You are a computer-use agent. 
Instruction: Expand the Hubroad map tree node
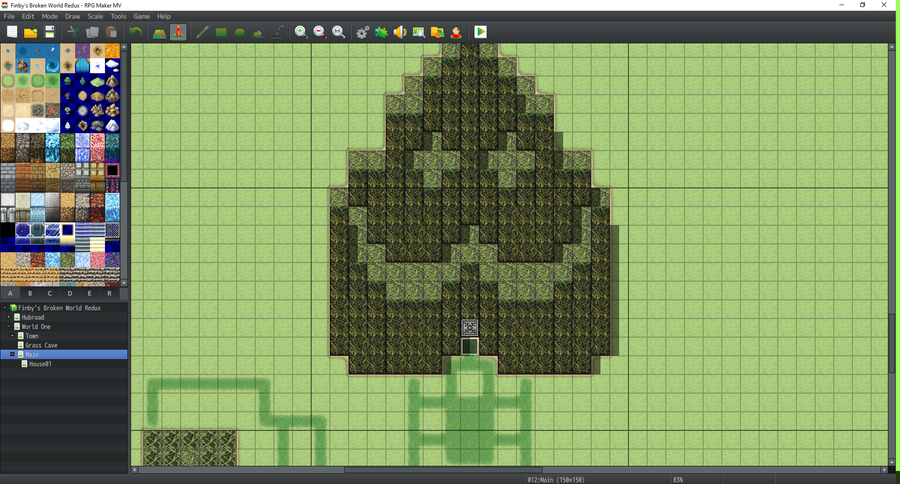[x=9, y=317]
